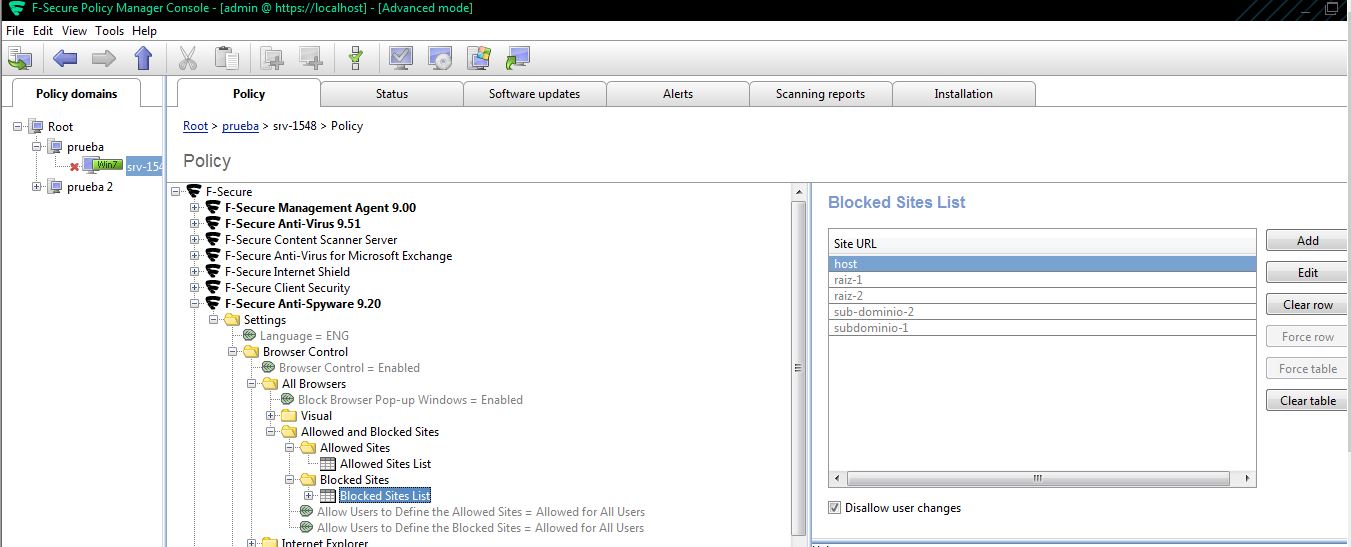Viewport: 1351px width, 547px height.
Task: Click the green checkmark list icon
Action: [x=355, y=58]
